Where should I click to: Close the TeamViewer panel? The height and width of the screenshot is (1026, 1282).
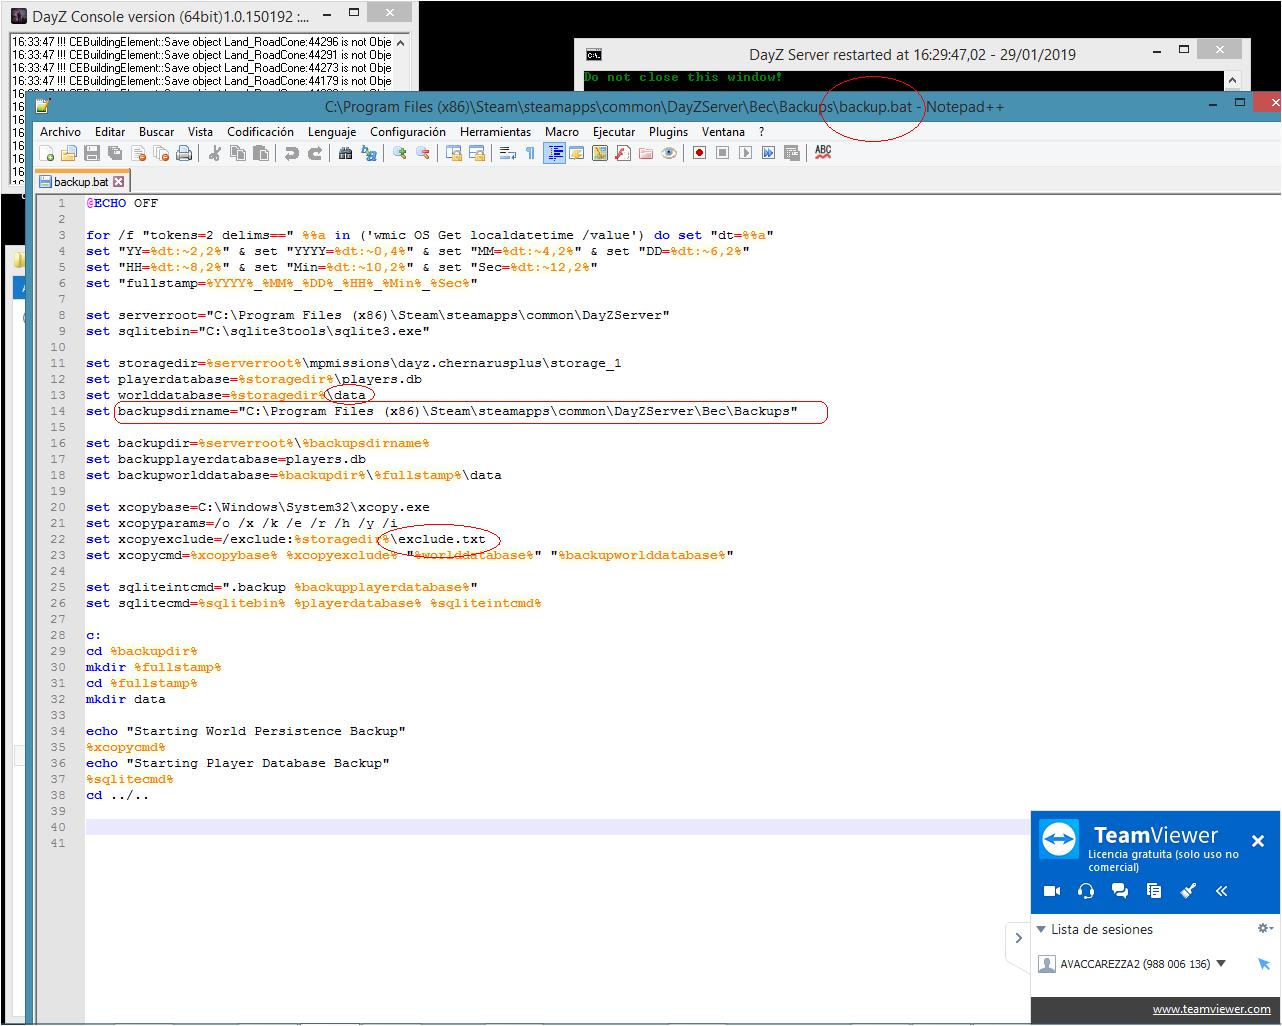pyautogui.click(x=1258, y=841)
